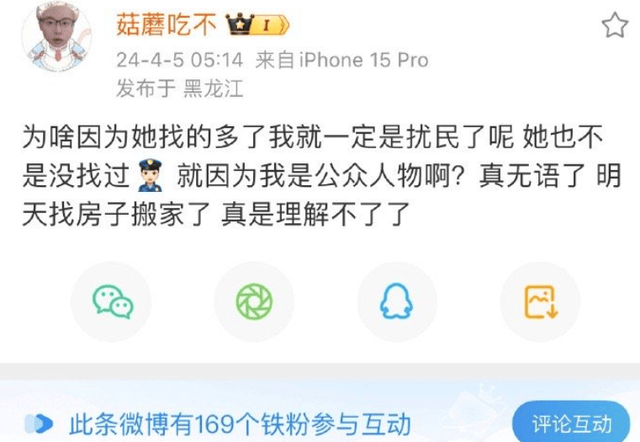Tap the post timestamp 24-4-5 05:14
This screenshot has width=640, height=442.
tap(180, 60)
